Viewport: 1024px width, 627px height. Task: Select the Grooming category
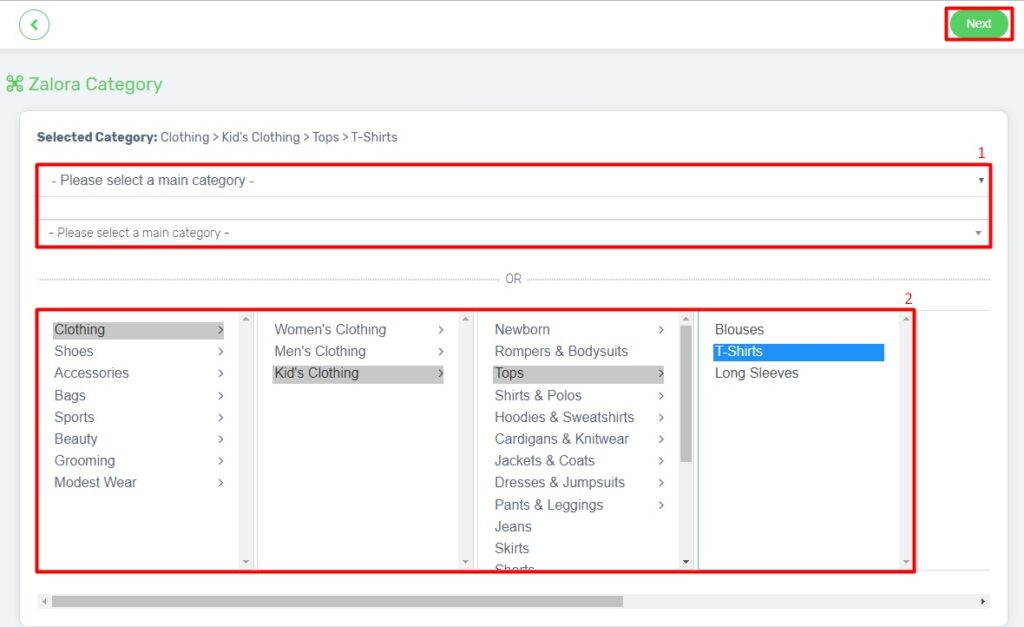pos(138,460)
